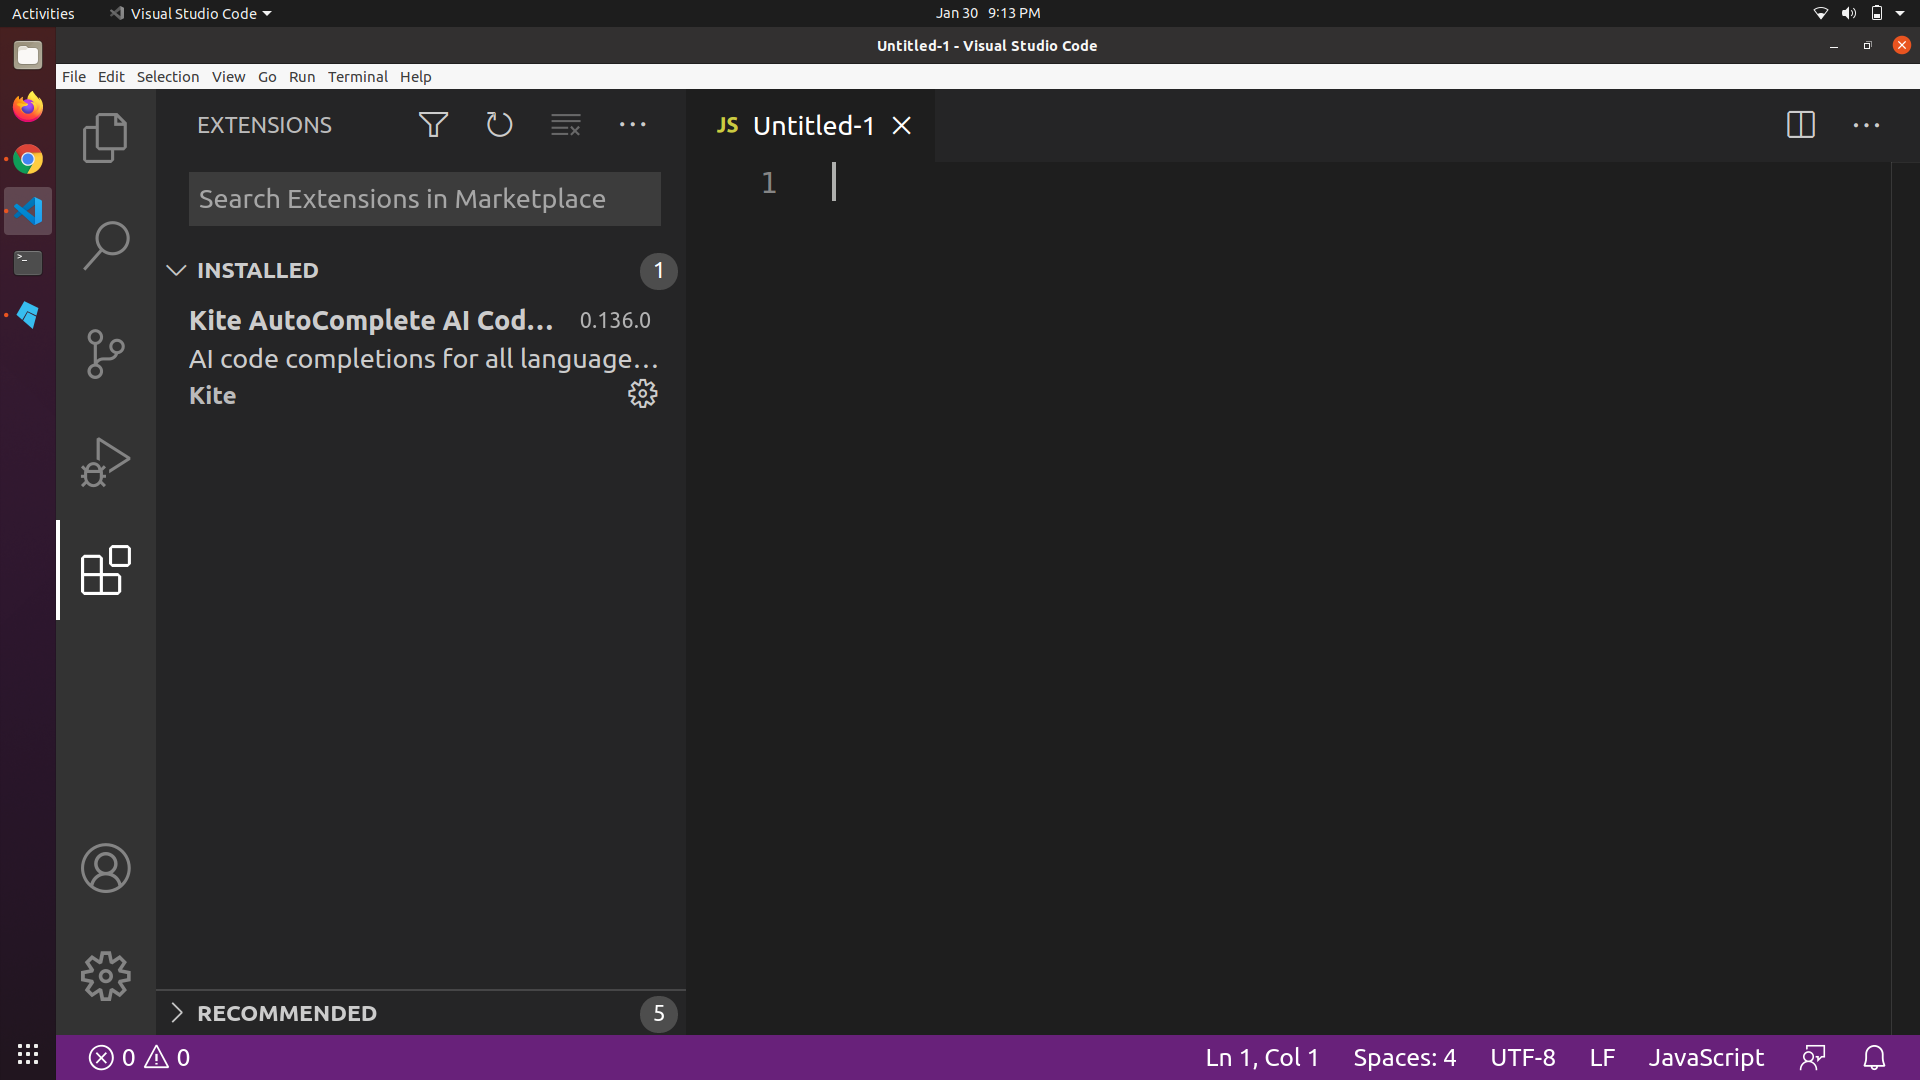Show notifications via bell icon
1920x1080 pixels.
1874,1058
